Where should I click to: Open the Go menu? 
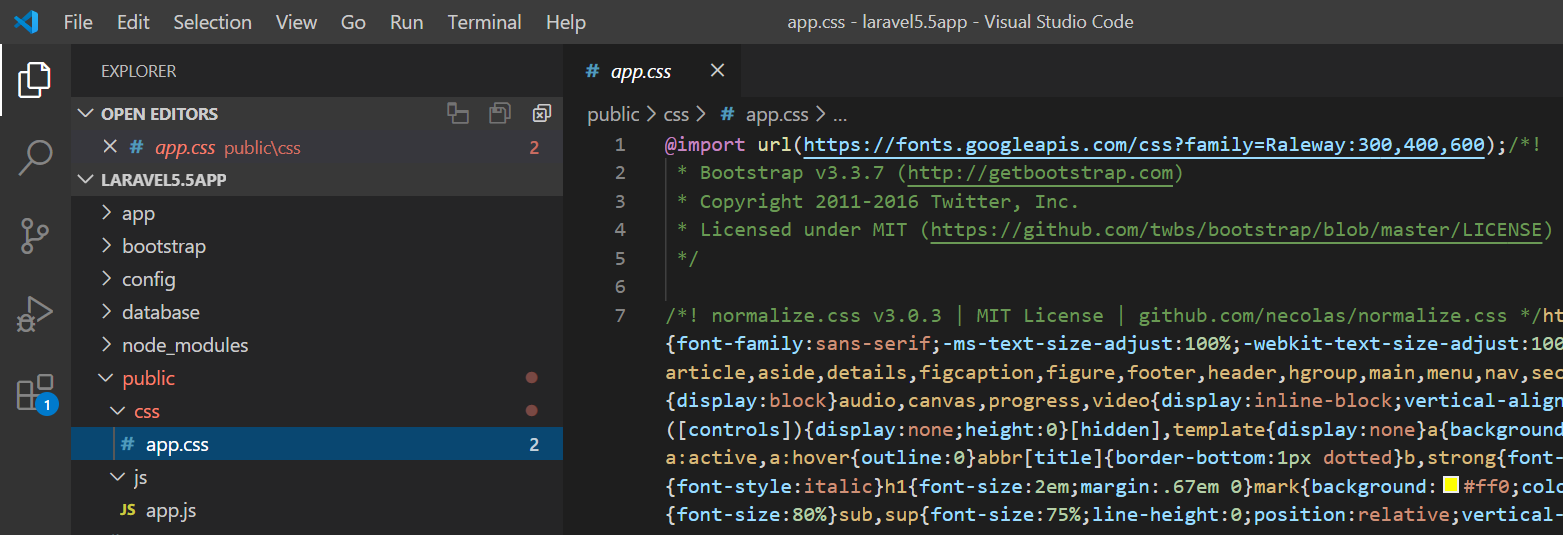353,22
